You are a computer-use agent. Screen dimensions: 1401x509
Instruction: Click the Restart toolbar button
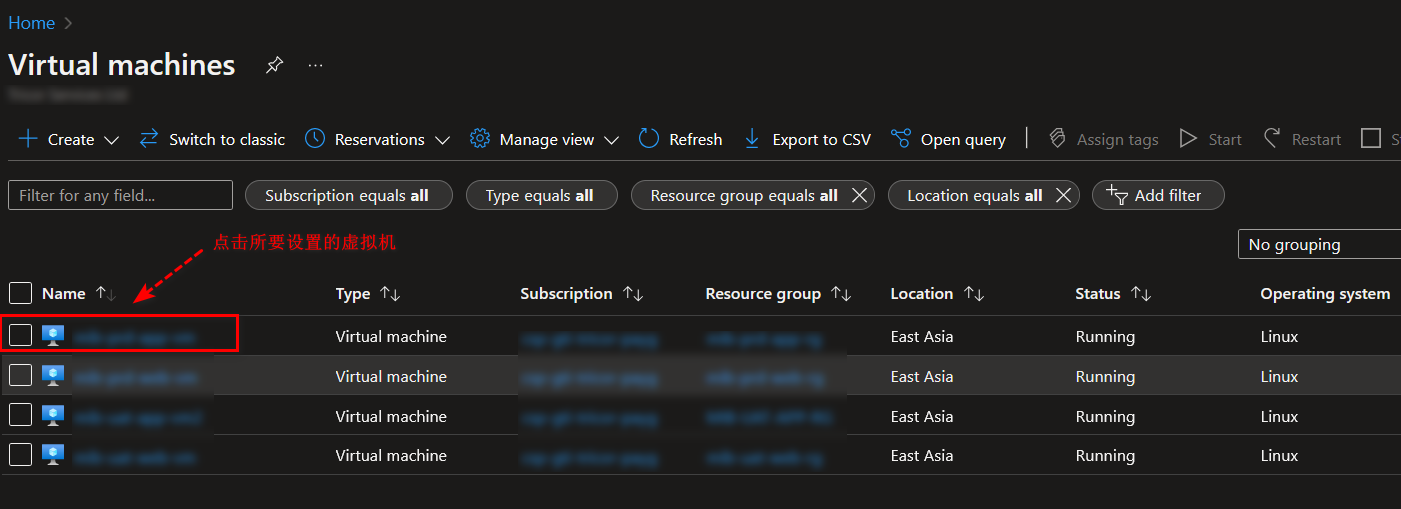(x=1302, y=139)
